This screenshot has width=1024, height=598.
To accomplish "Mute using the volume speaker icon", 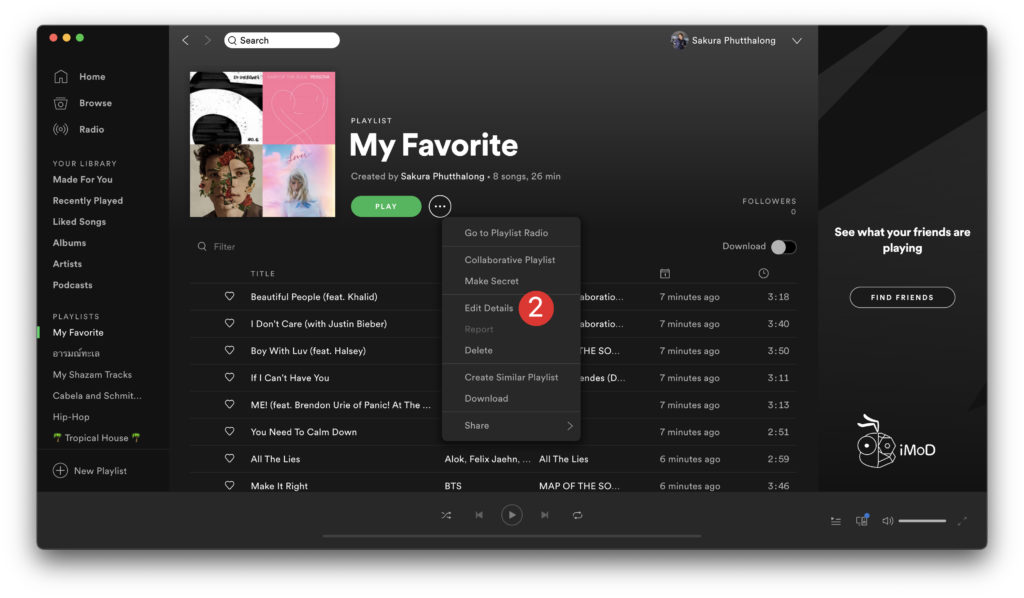I will point(887,521).
